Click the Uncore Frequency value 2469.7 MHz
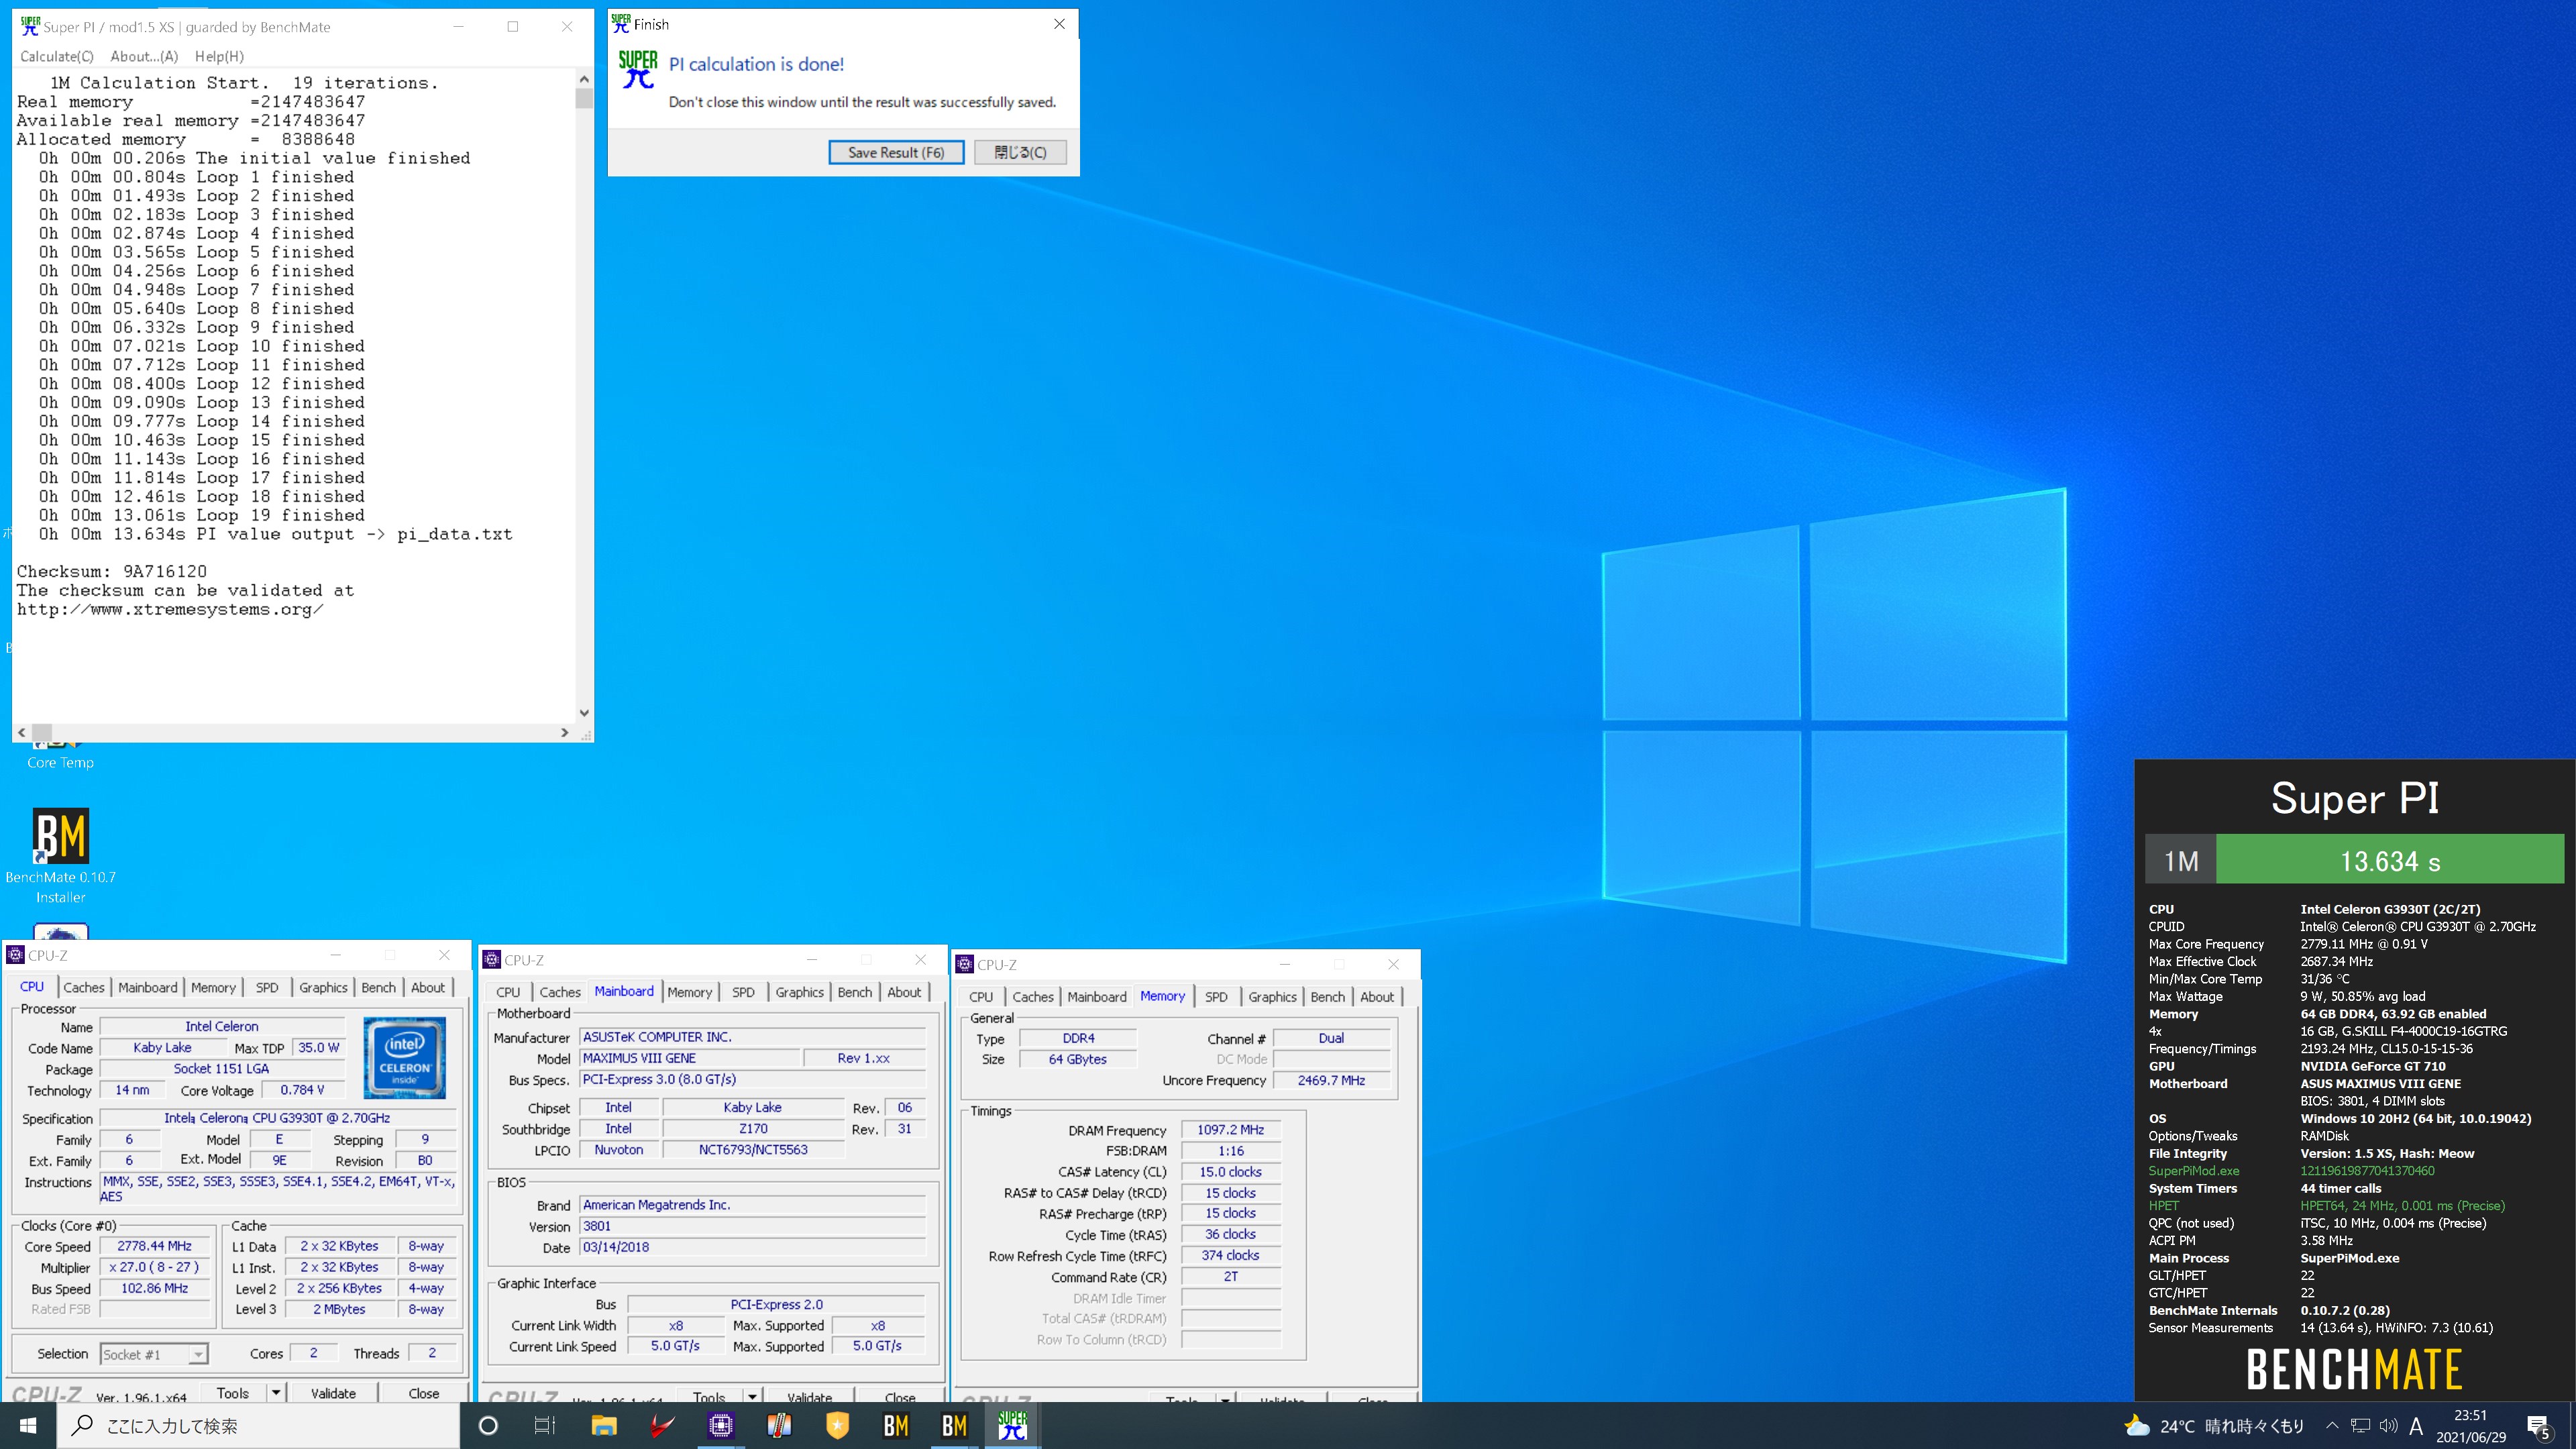 [1331, 1080]
